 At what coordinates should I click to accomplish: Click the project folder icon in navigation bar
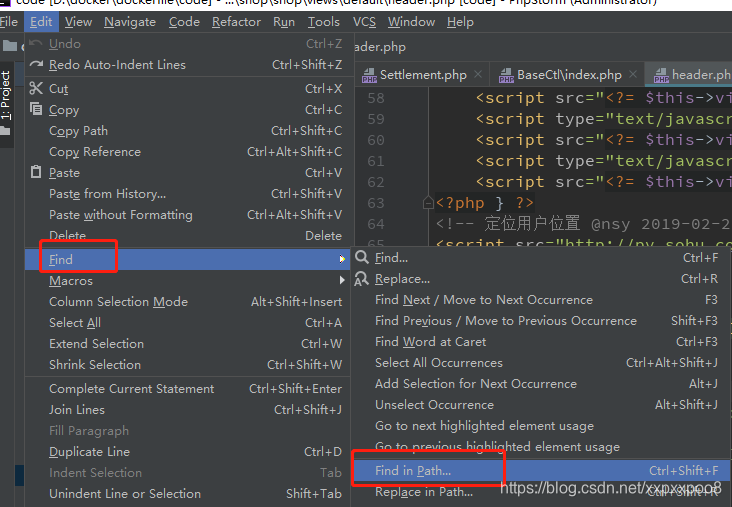tap(10, 46)
